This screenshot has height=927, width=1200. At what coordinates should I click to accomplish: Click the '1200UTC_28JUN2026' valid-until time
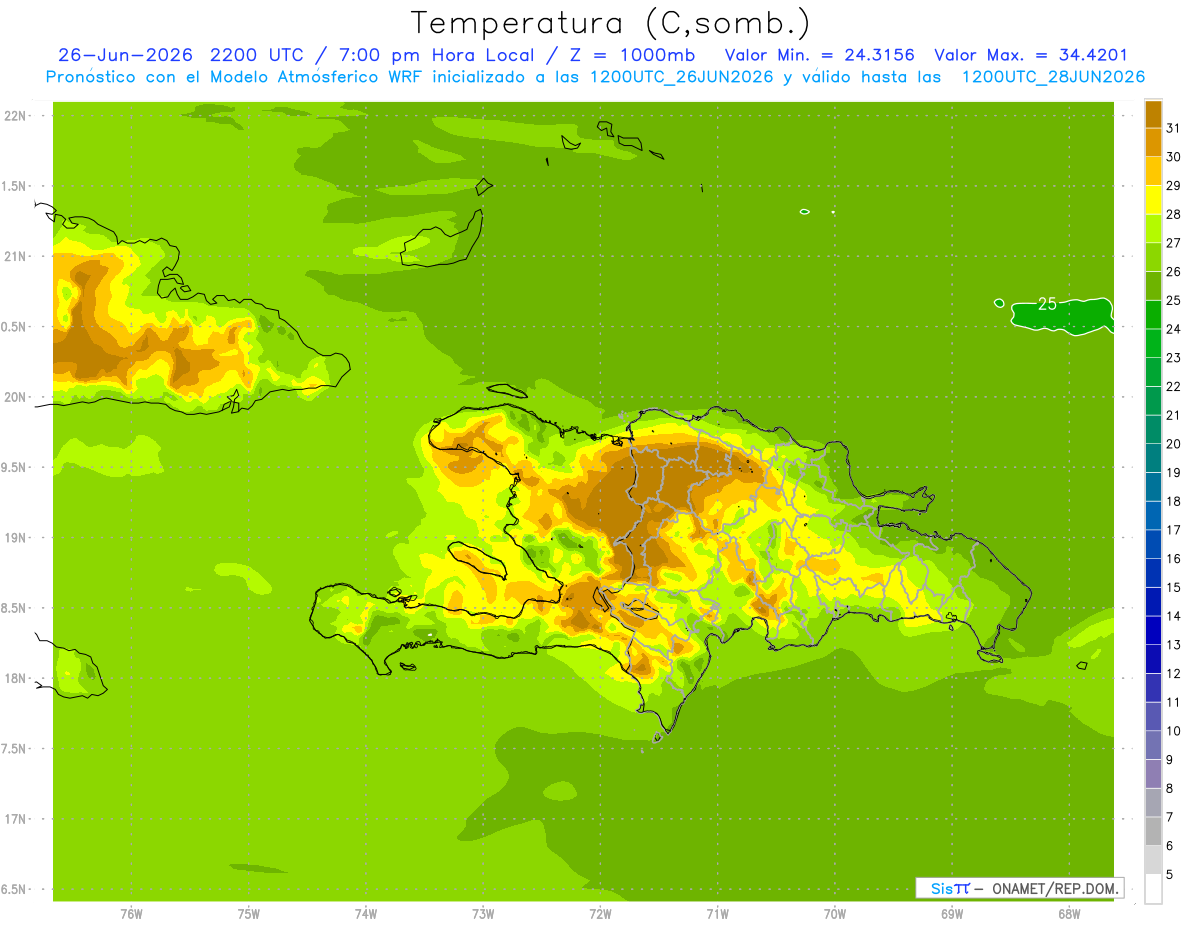tap(1053, 77)
